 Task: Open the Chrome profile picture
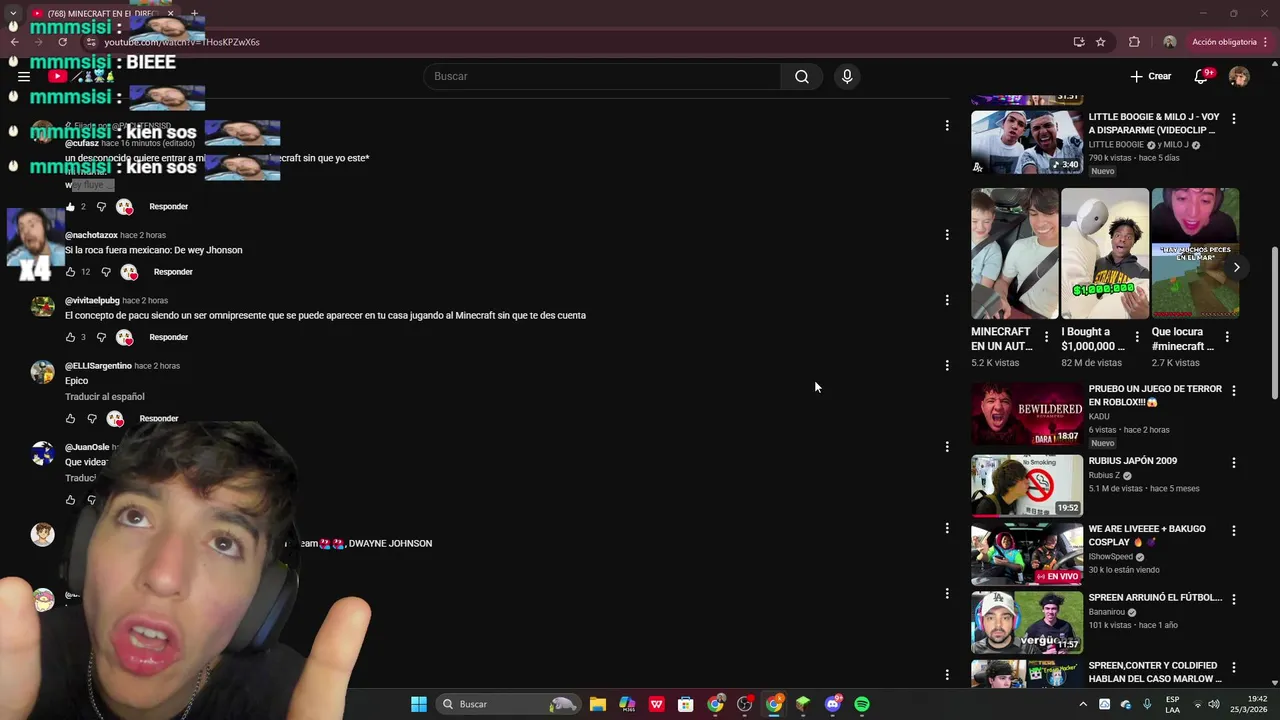click(1169, 42)
